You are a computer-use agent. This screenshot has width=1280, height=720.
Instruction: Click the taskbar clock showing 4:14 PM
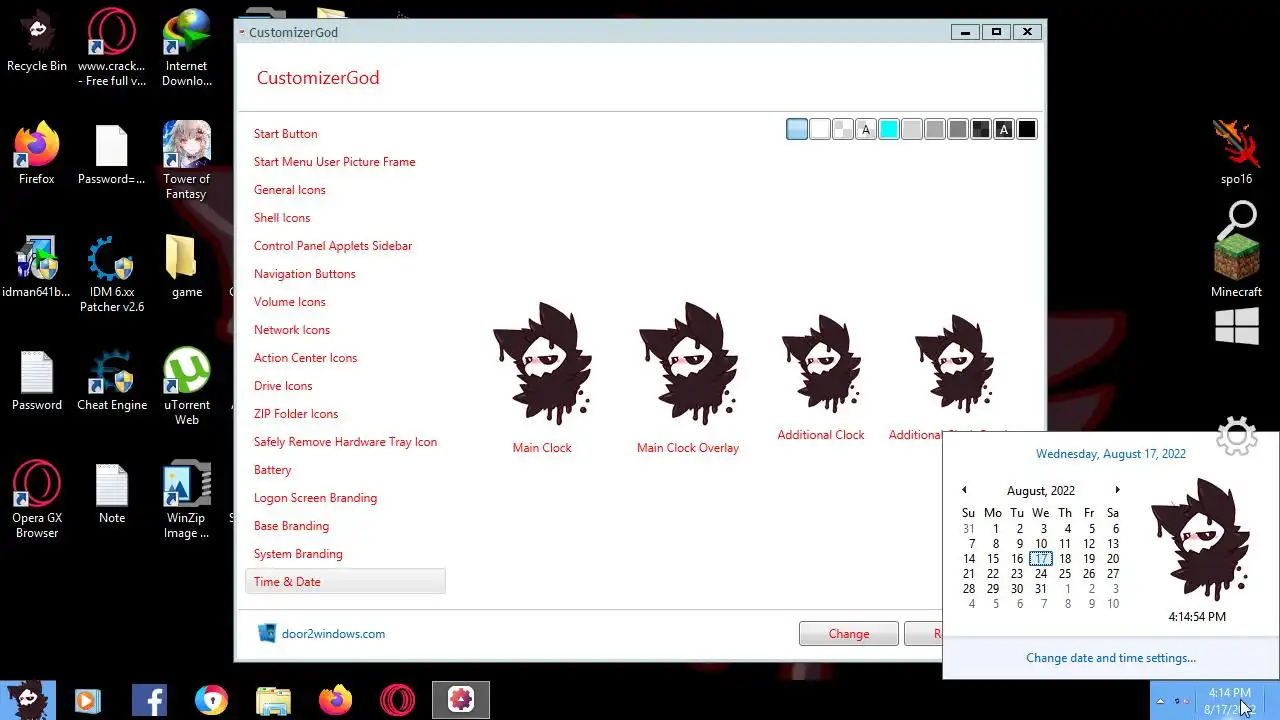[x=1229, y=701]
